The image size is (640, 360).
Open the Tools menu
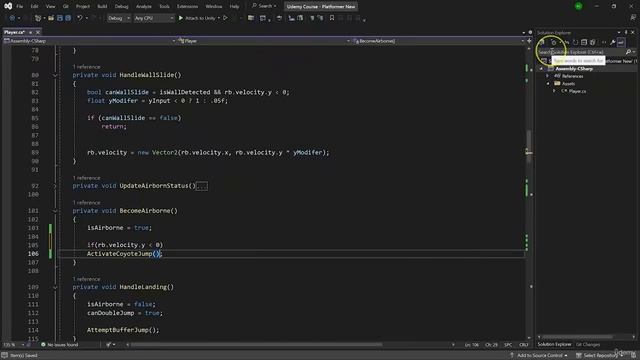164,7
